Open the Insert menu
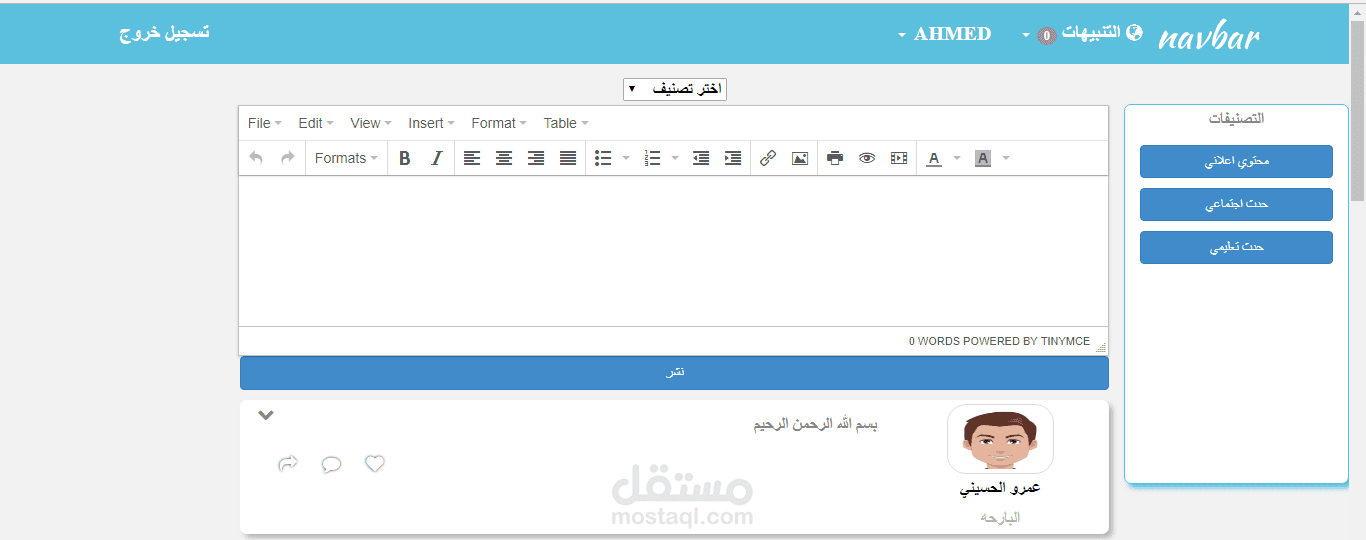The image size is (1366, 540). point(432,123)
